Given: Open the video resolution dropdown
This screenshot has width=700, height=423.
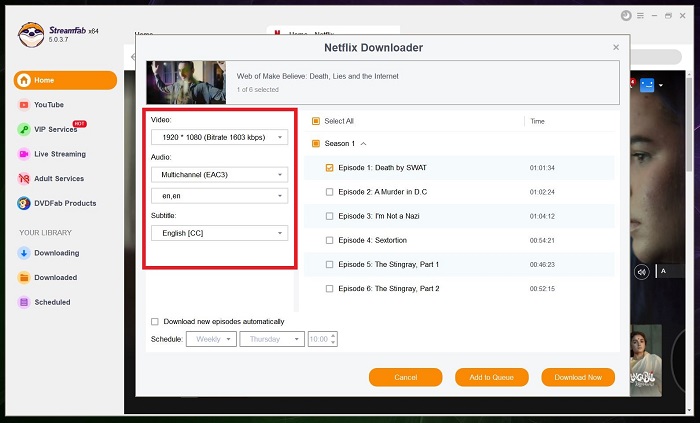Looking at the screenshot, I should [219, 137].
